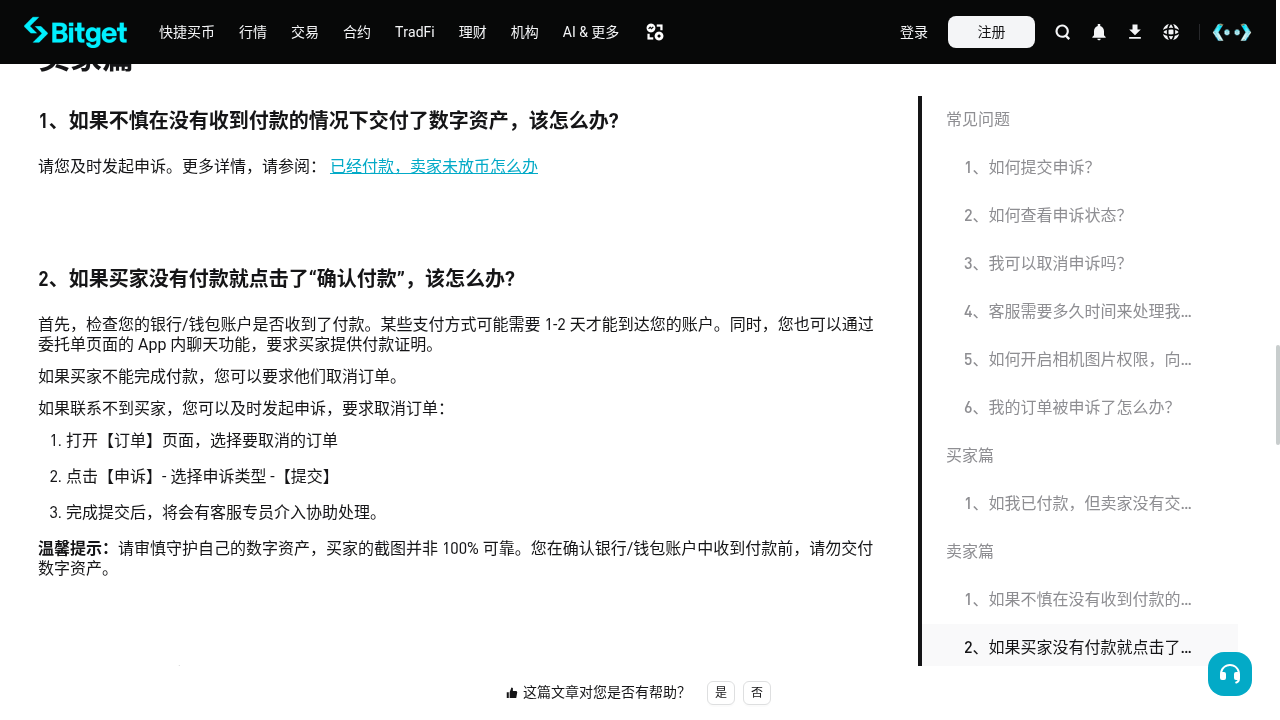Open the 机构 menu item
The image size is (1280, 720).
[525, 32]
